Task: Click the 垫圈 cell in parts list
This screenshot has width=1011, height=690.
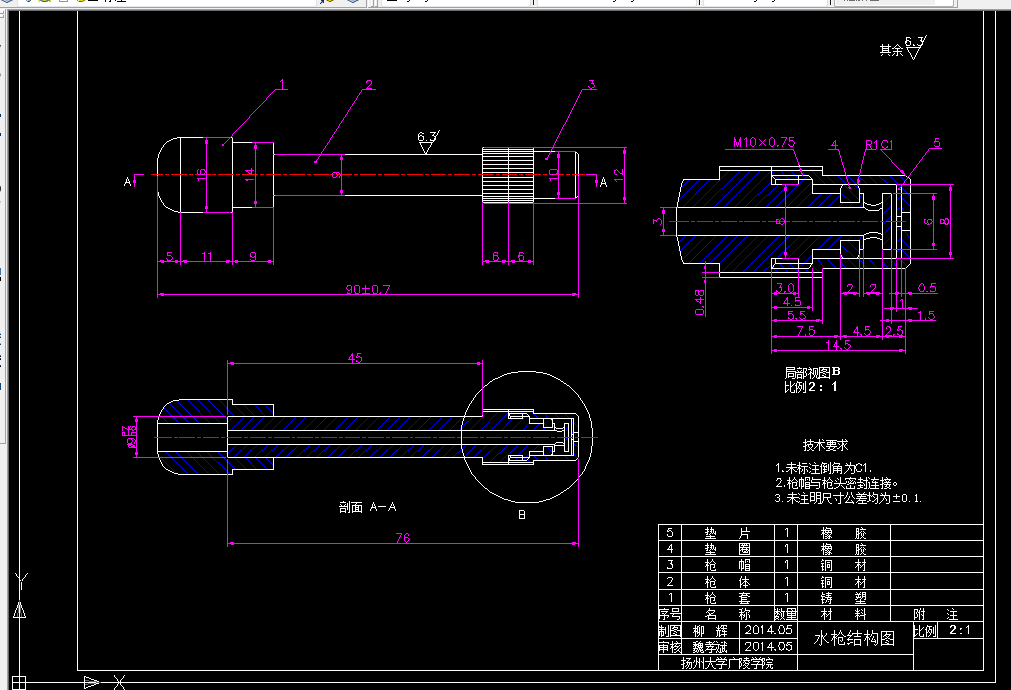Action: tap(727, 549)
